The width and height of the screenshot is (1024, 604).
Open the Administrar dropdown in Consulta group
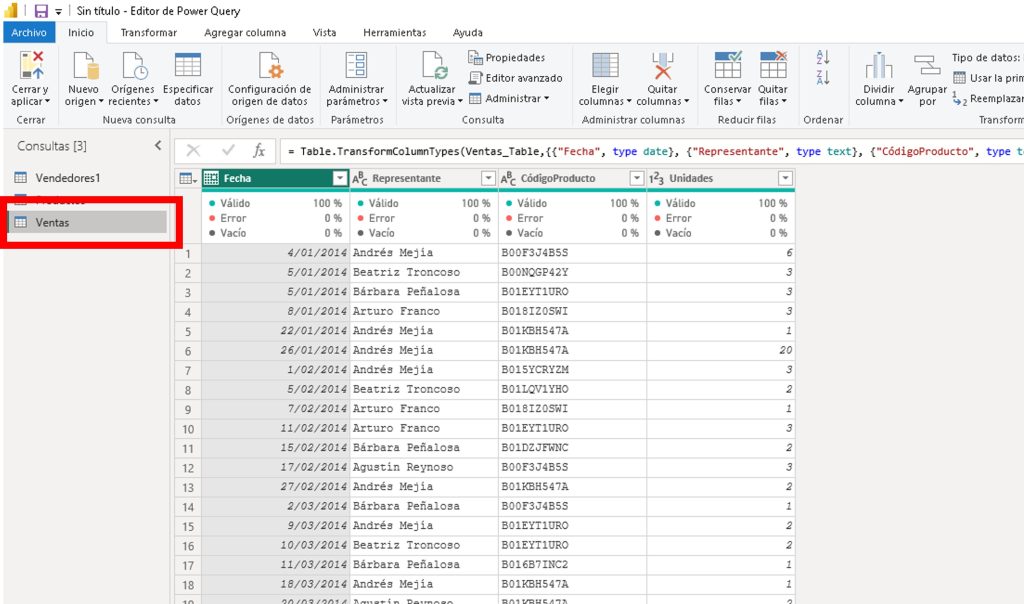510,98
